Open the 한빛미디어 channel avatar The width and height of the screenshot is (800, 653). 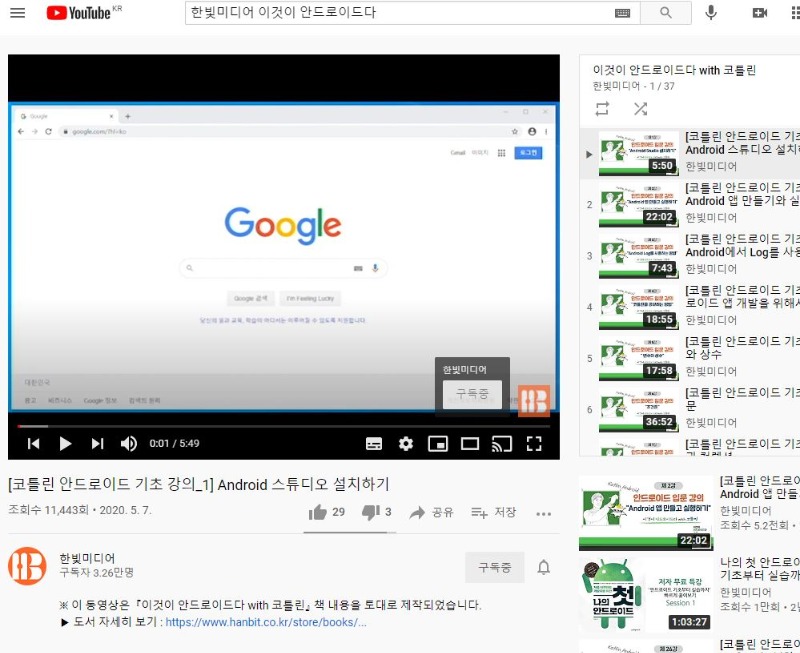click(x=27, y=566)
